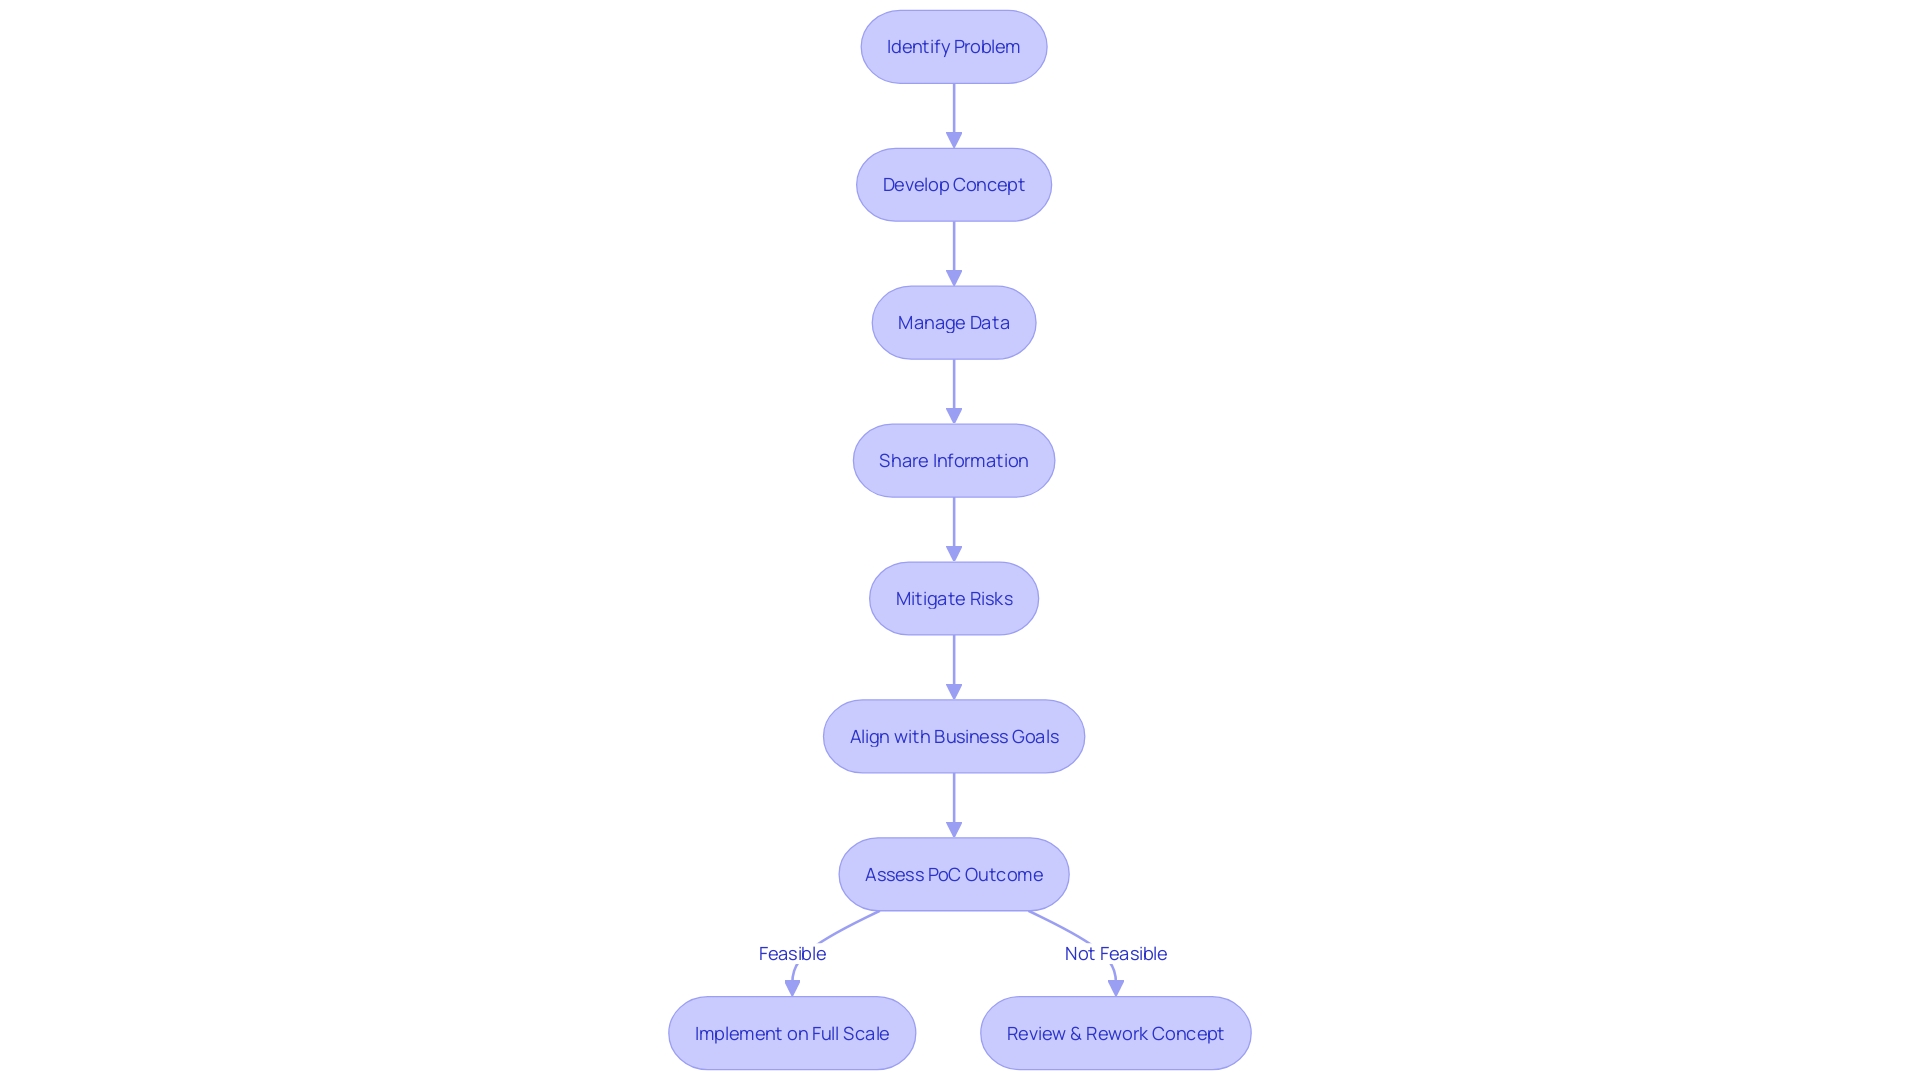Click the Mitigate Risks node
Viewport: 1920px width, 1080px height.
point(953,597)
